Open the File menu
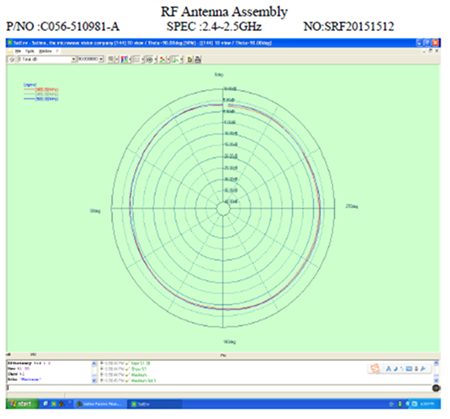450x419 pixels. [x=18, y=51]
